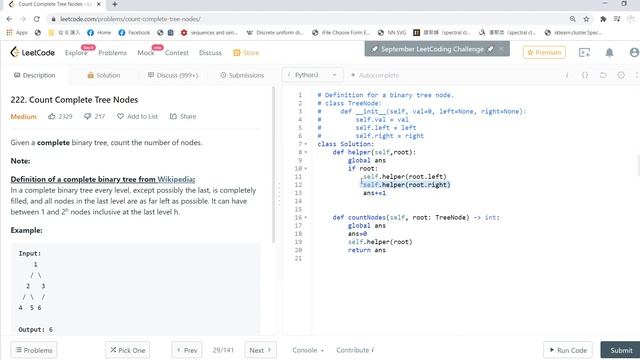Click the Medium difficulty label

click(x=24, y=116)
